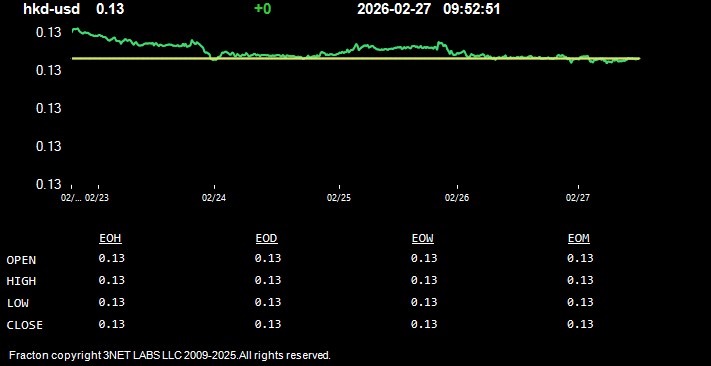Select the EOD CLOSE value

coord(268,324)
